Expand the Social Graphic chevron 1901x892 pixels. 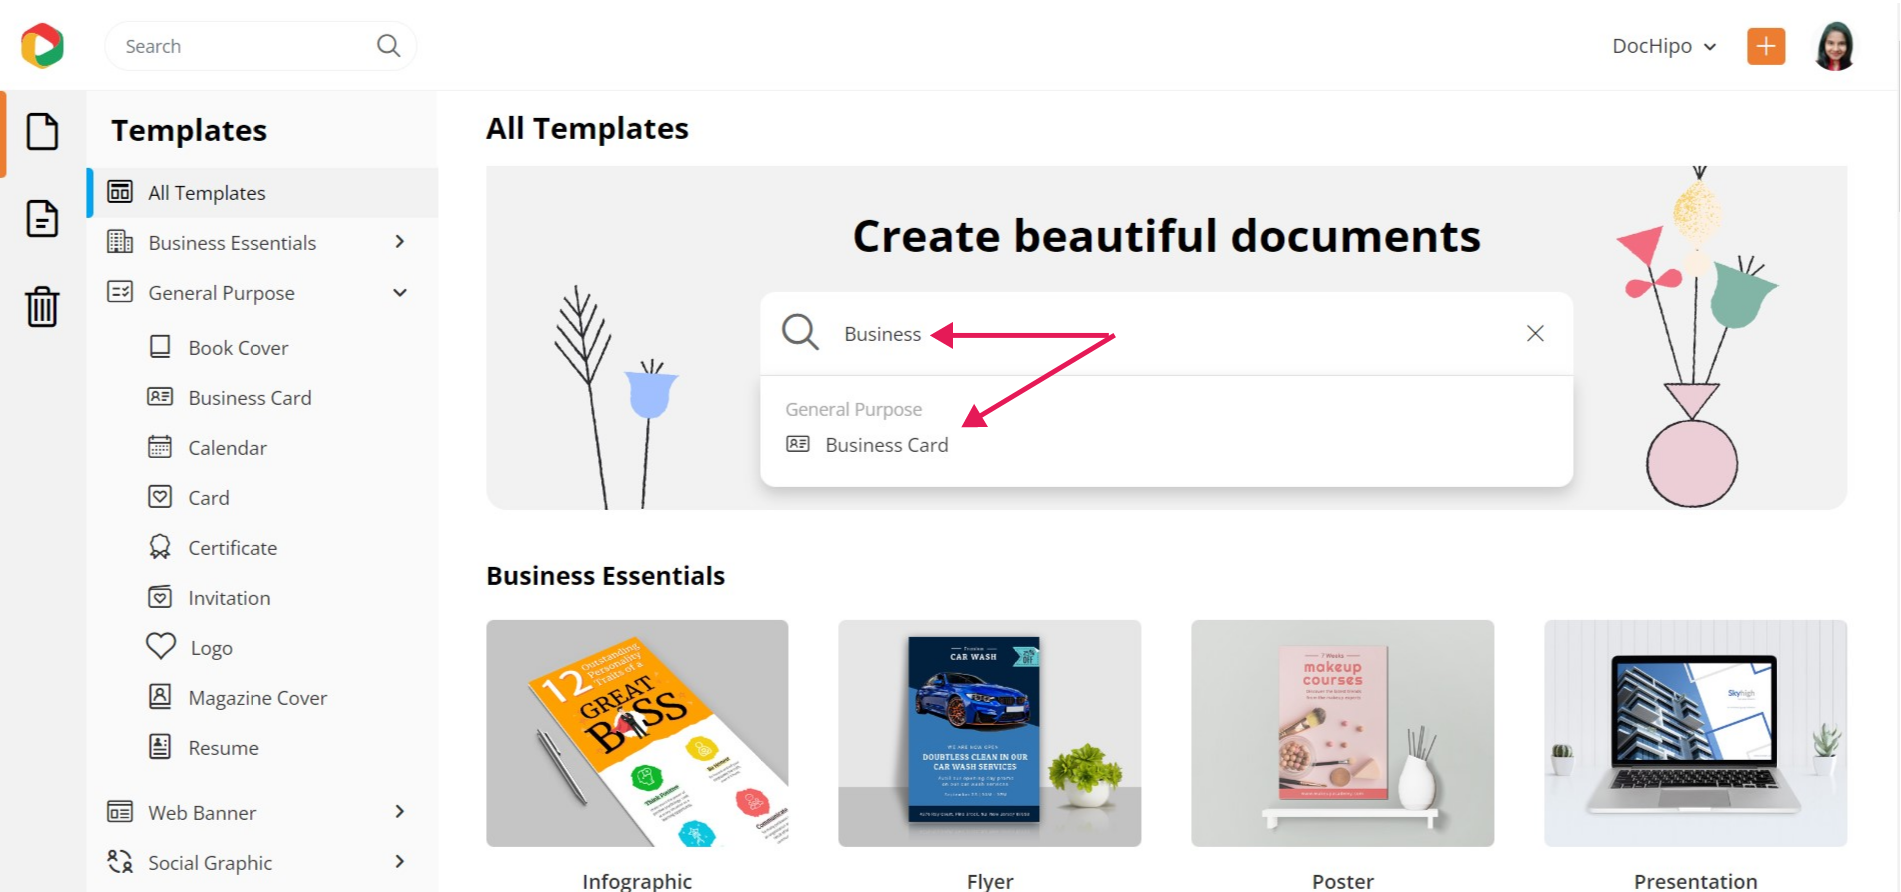[400, 862]
